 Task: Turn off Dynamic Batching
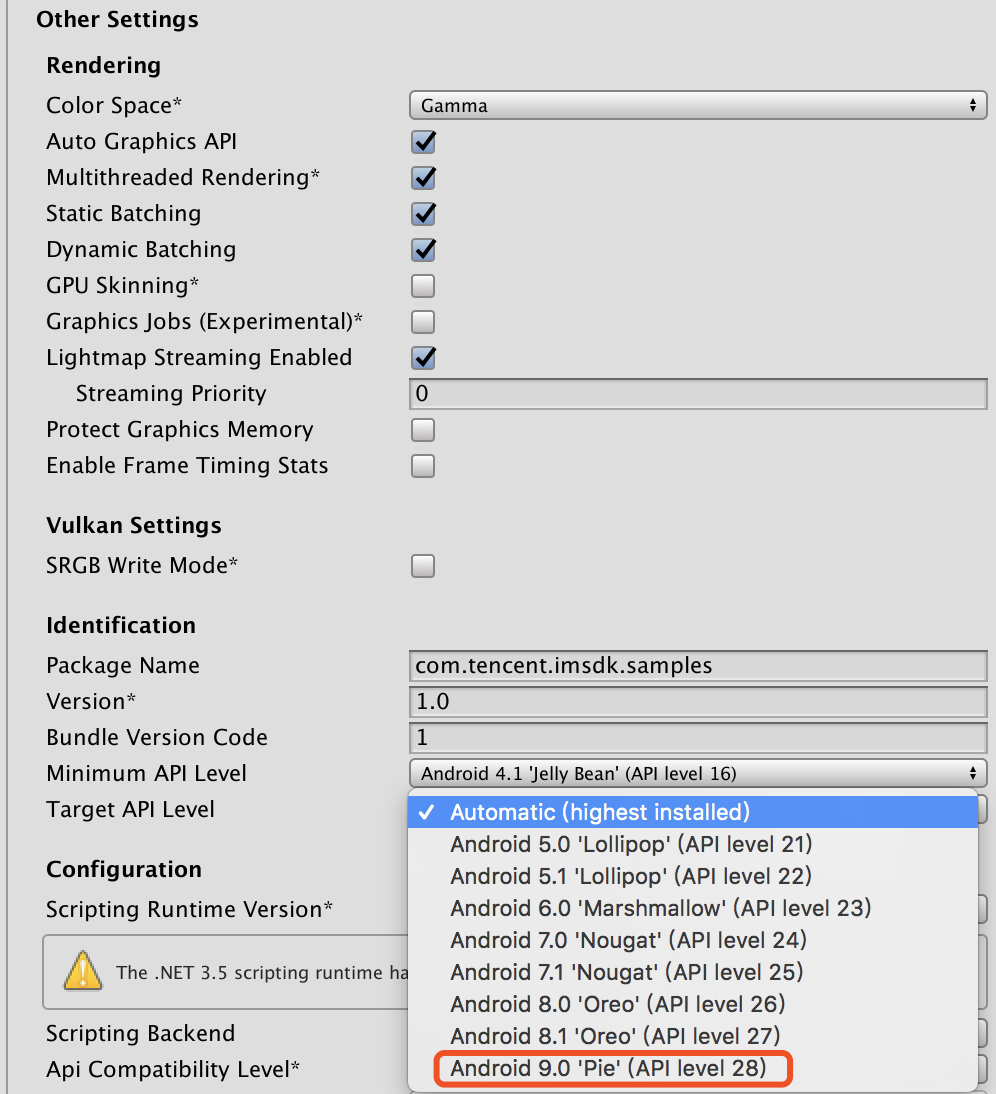tap(423, 250)
